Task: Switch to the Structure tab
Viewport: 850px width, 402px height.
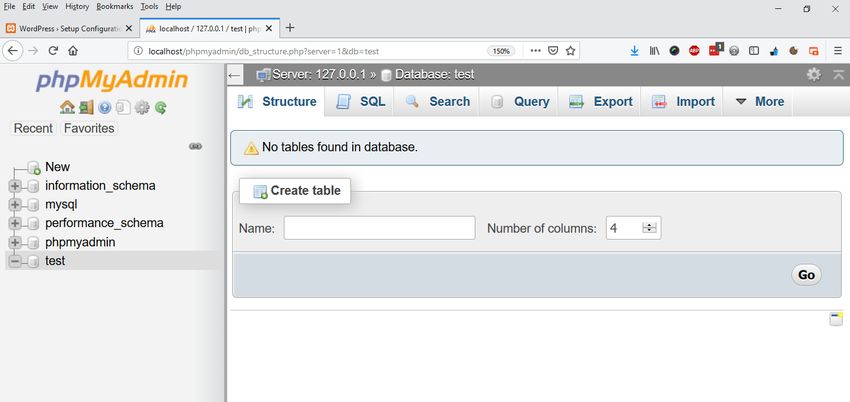Action: 277,102
